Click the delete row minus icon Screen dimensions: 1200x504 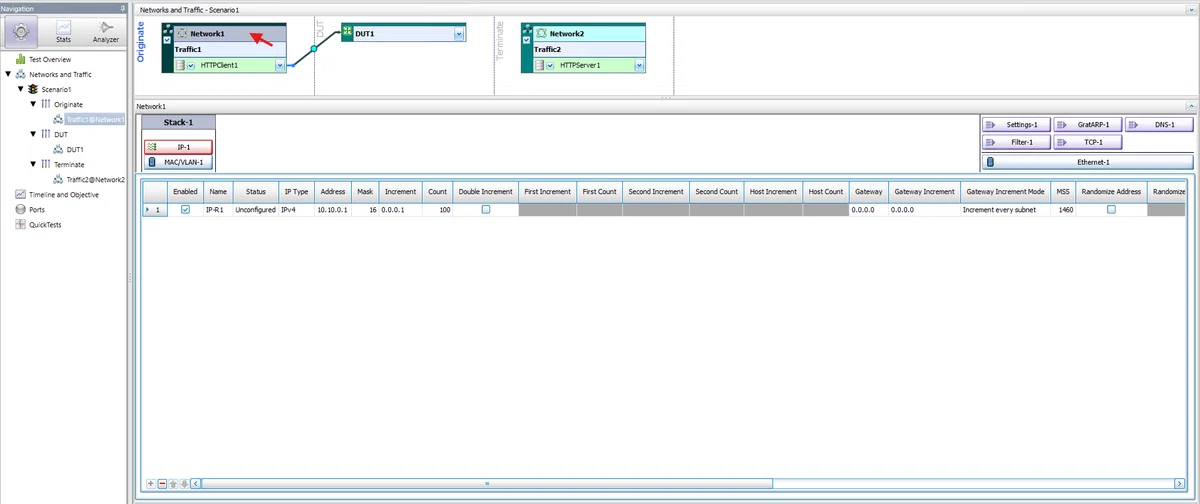[162, 483]
